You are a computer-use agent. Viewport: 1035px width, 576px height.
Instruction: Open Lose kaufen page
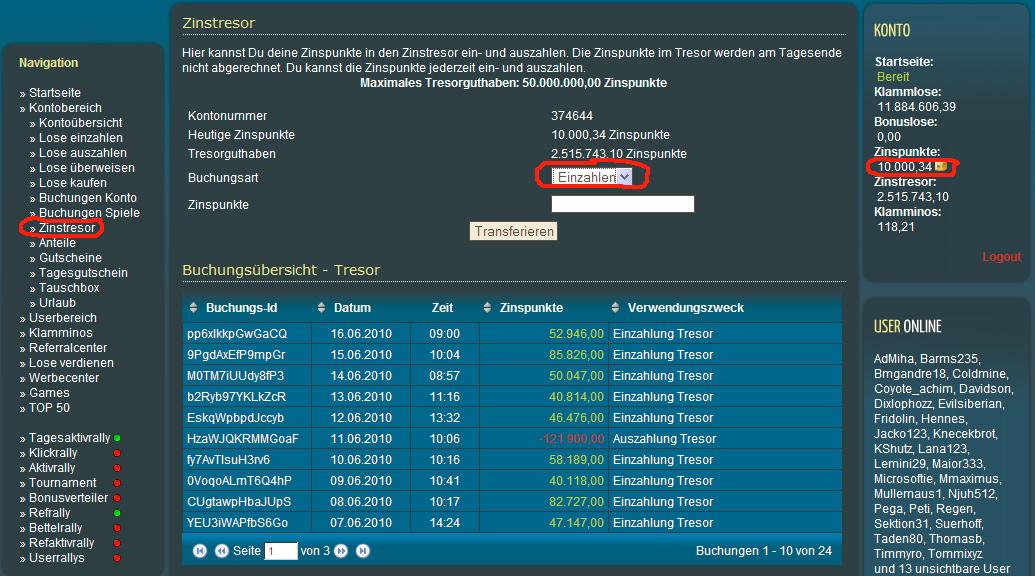coord(73,183)
